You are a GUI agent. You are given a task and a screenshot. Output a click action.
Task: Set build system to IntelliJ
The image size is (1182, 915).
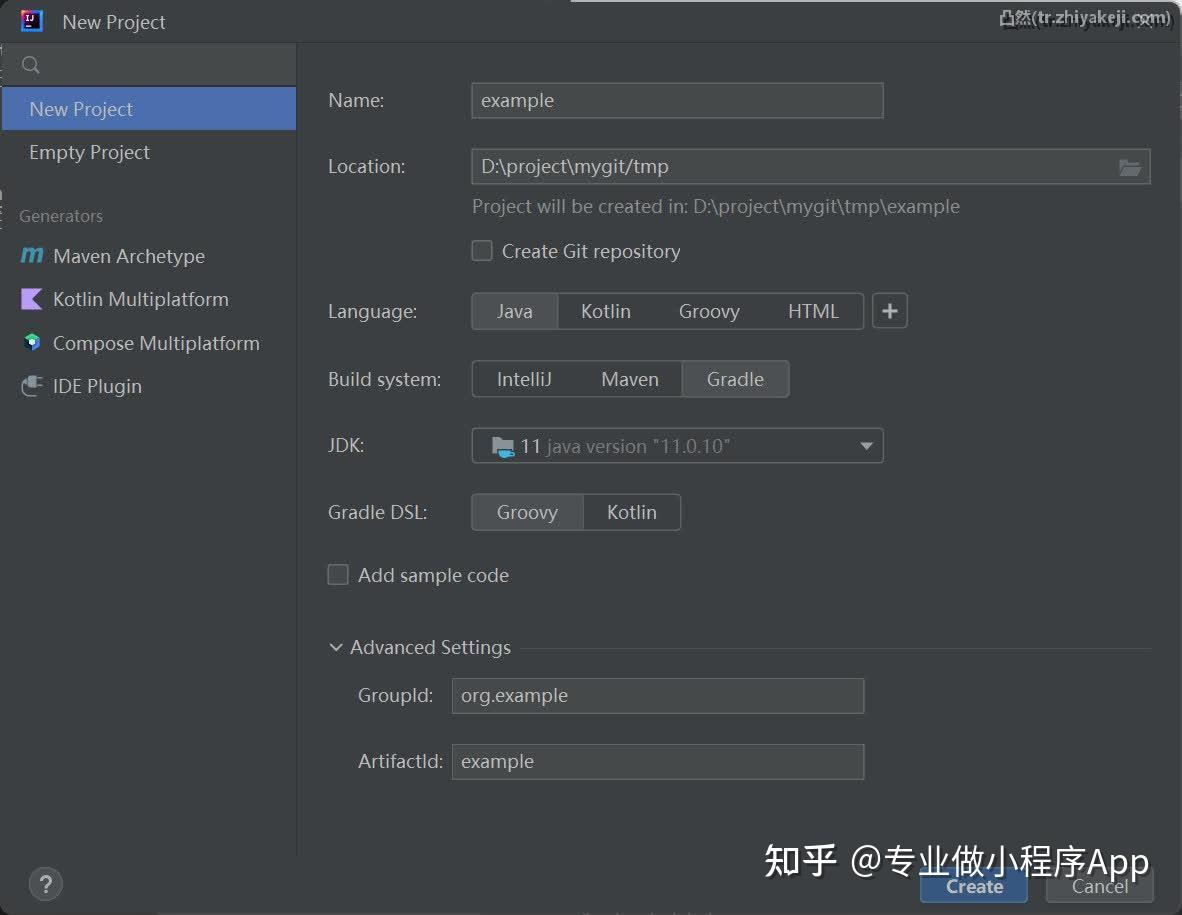[x=524, y=379]
